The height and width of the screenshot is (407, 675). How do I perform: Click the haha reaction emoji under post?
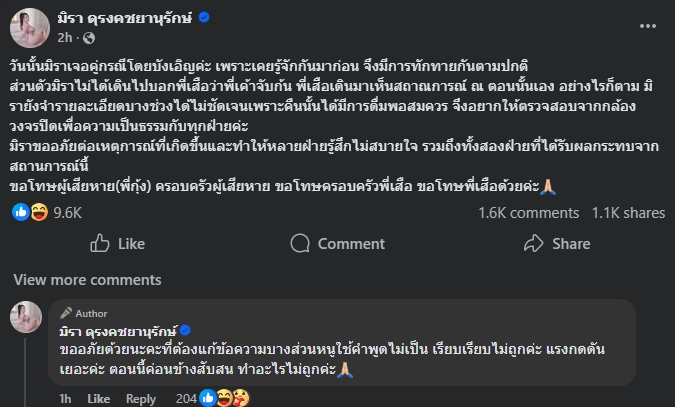point(39,212)
